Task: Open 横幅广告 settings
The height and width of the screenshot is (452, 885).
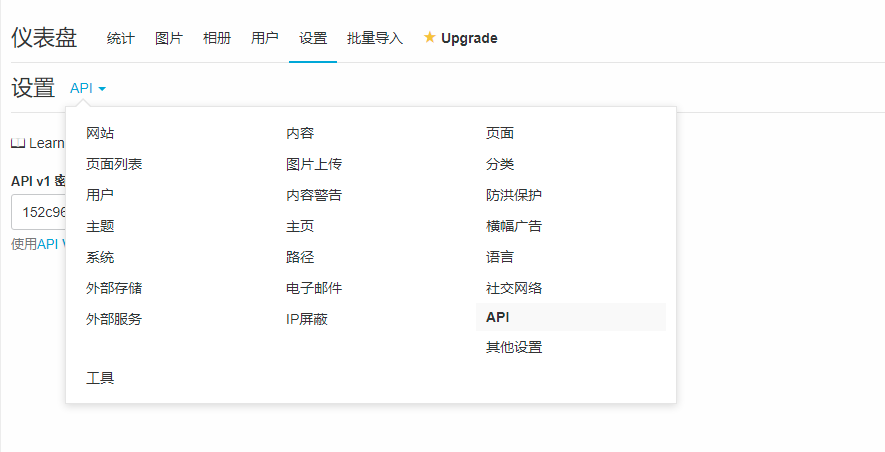Action: 514,226
